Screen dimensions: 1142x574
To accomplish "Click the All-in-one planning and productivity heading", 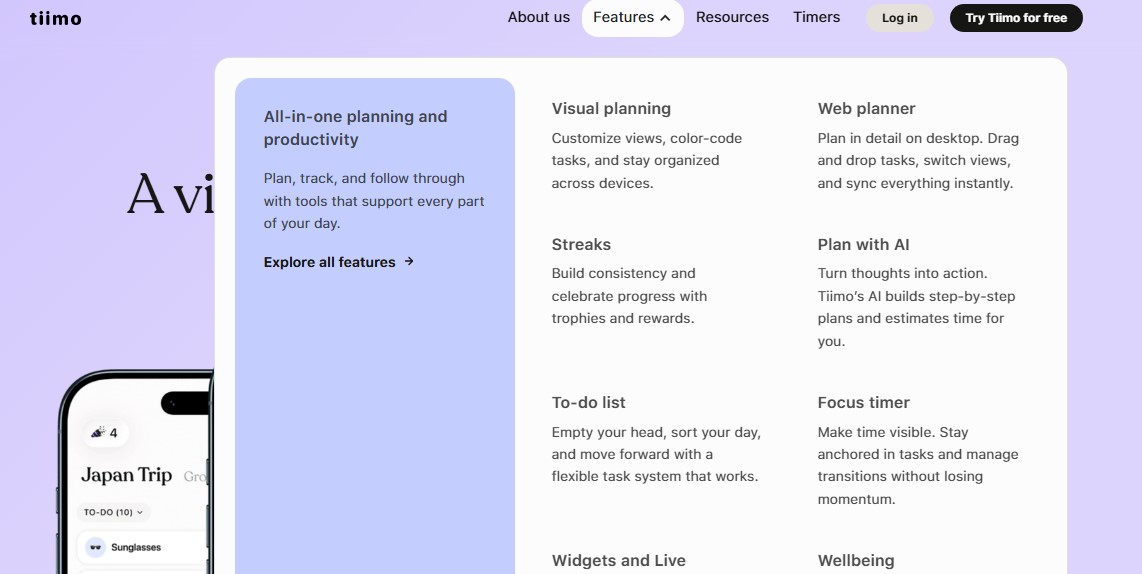I will [x=355, y=128].
